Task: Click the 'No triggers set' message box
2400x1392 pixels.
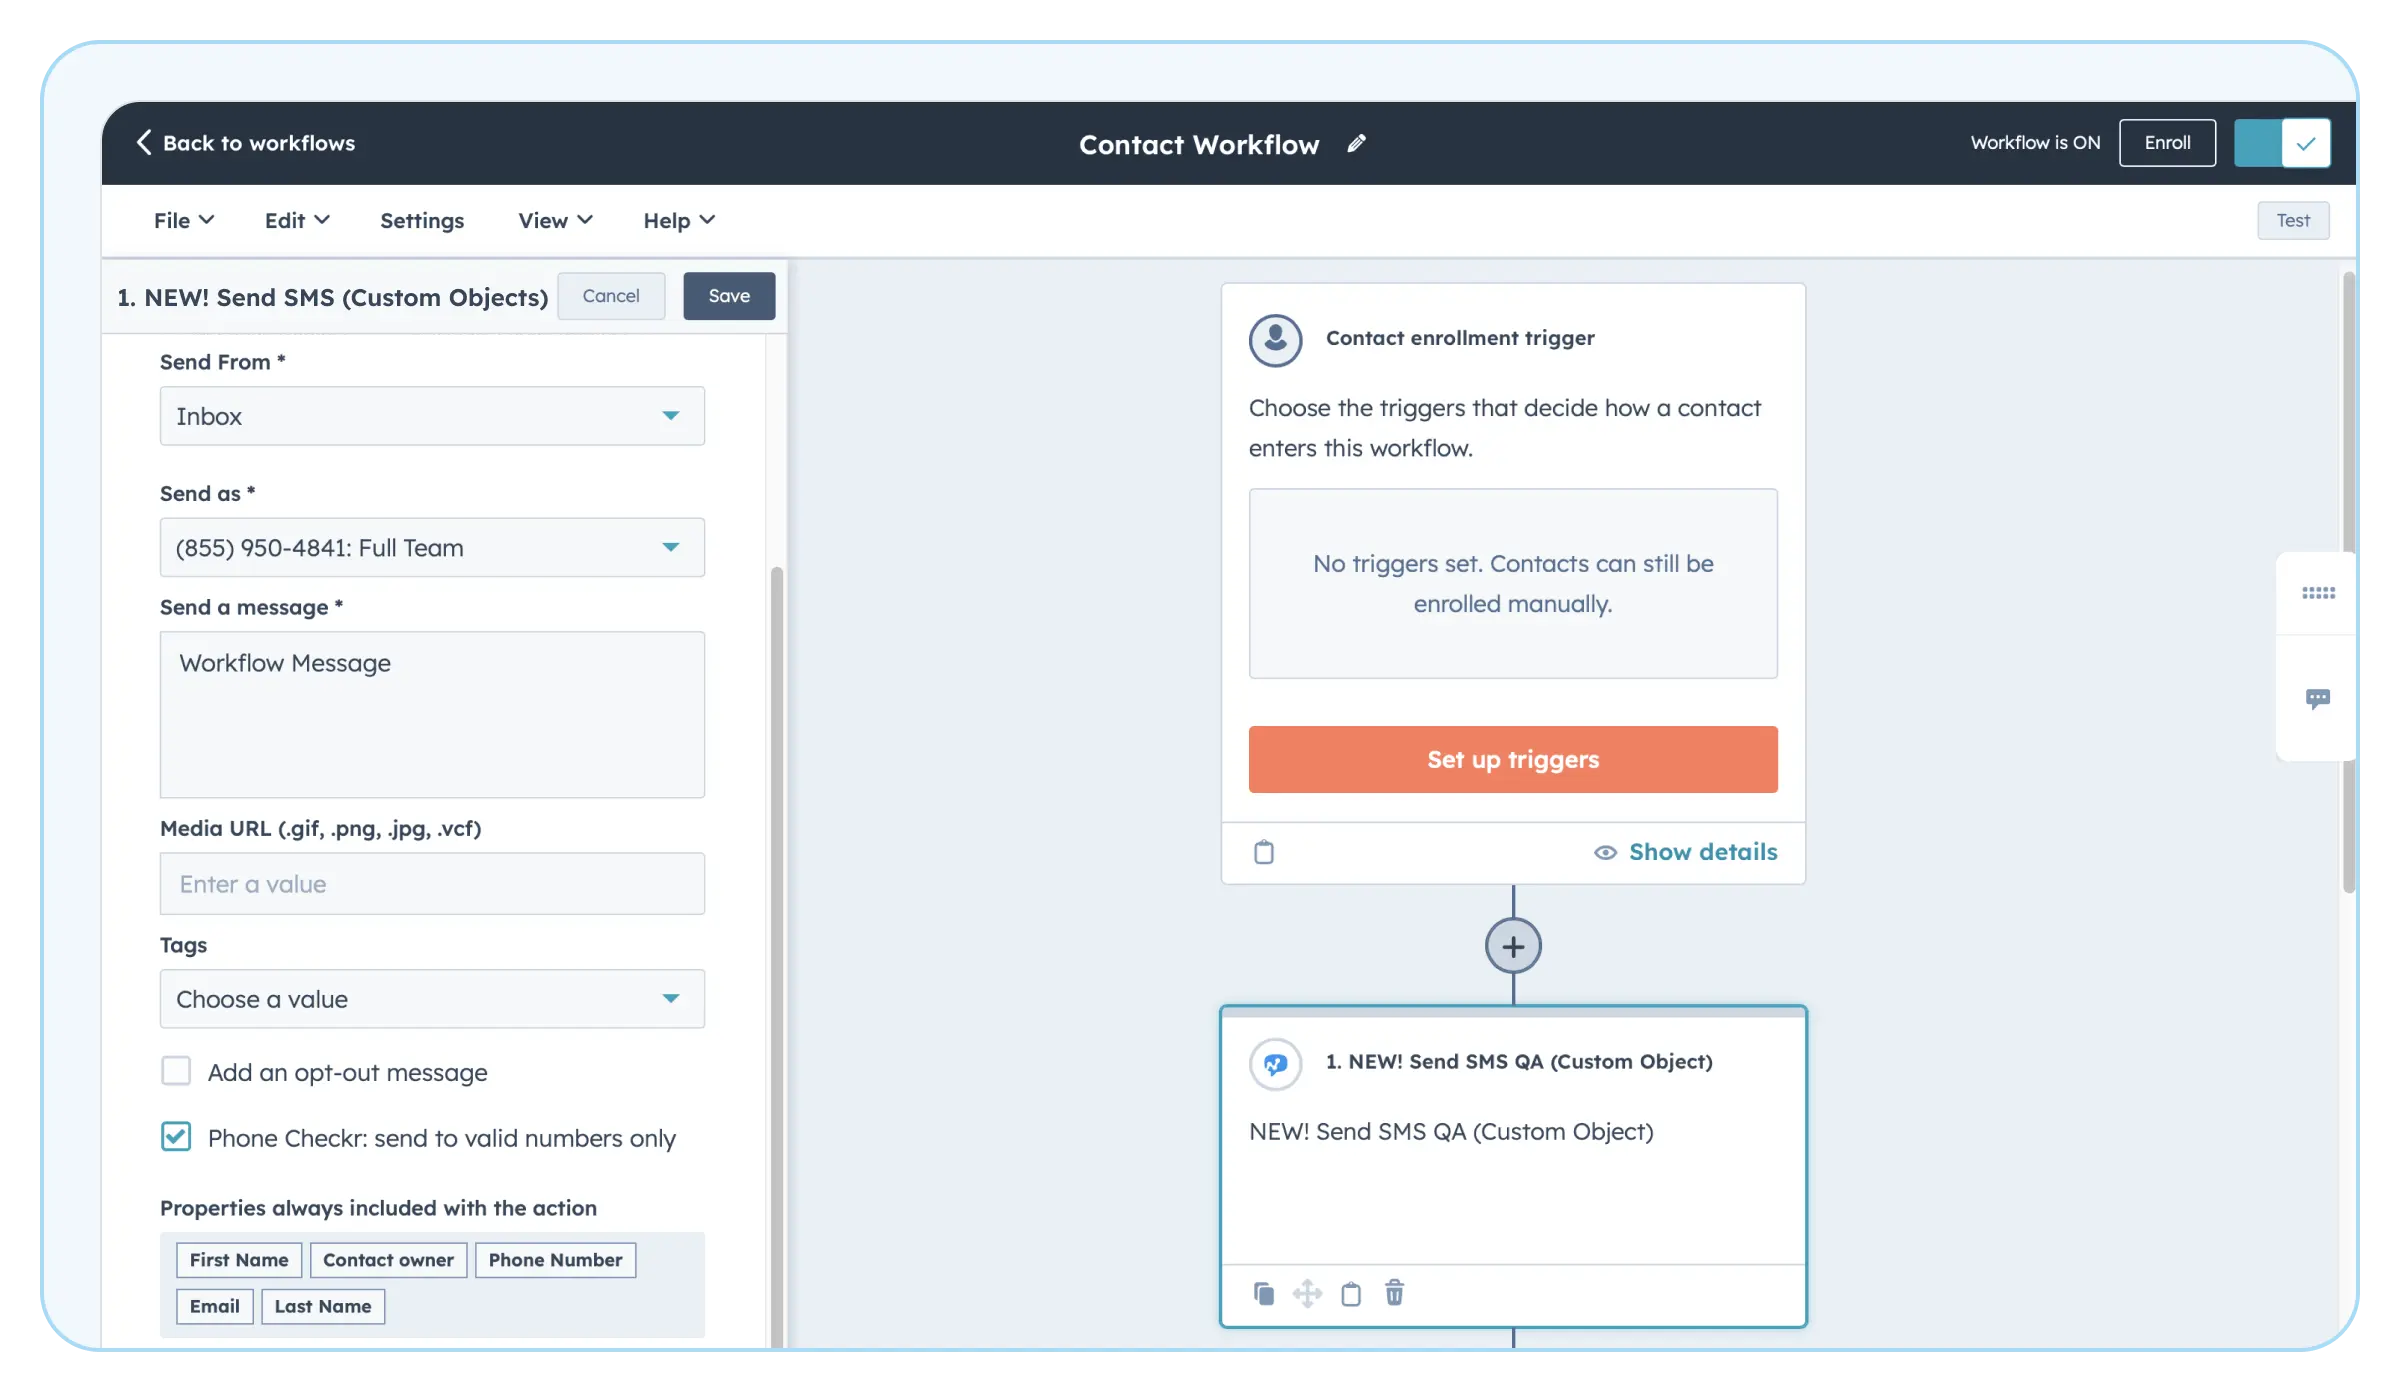Action: pyautogui.click(x=1513, y=583)
